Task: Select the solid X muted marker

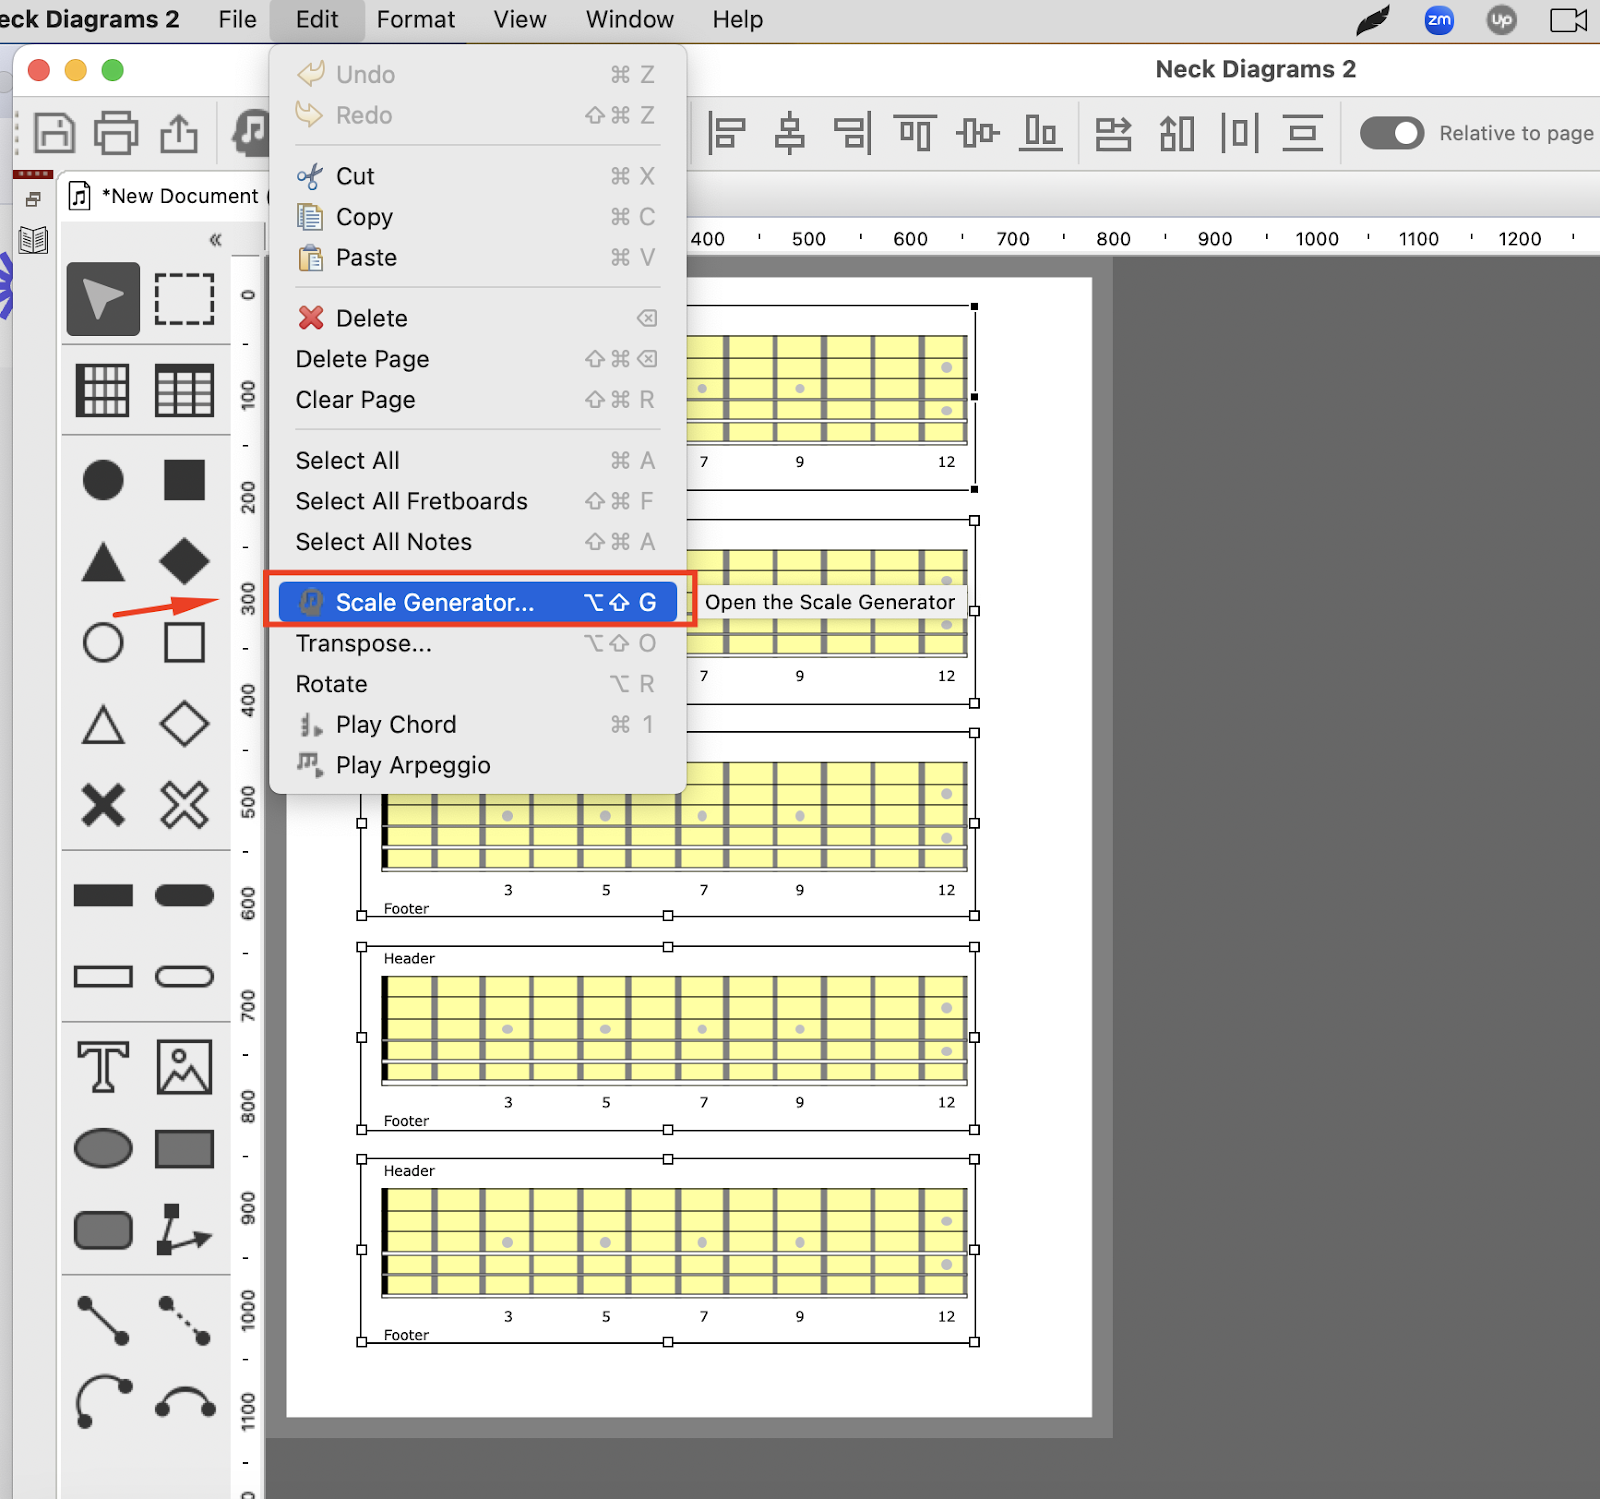Action: click(x=103, y=805)
